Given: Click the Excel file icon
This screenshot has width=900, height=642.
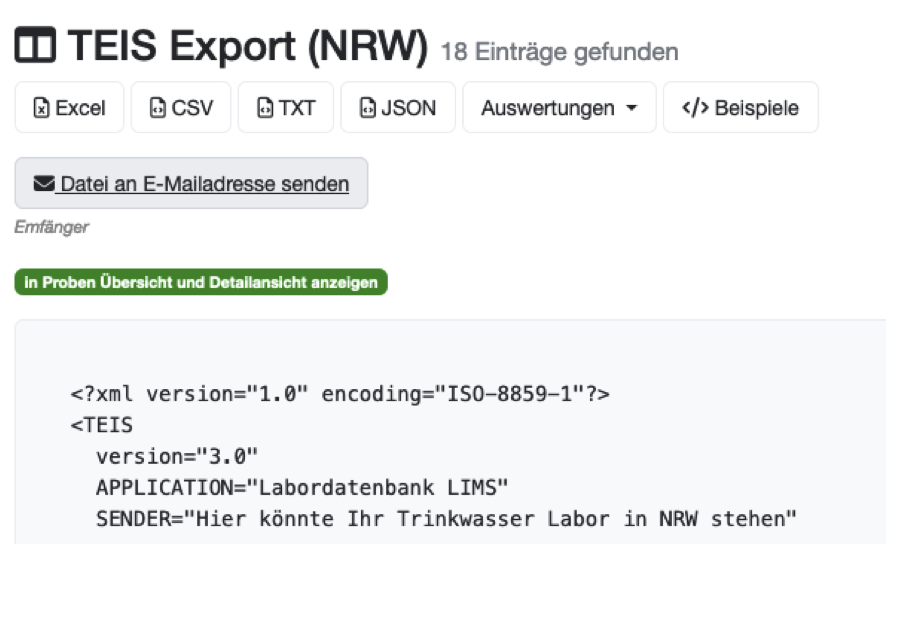Looking at the screenshot, I should (41, 108).
